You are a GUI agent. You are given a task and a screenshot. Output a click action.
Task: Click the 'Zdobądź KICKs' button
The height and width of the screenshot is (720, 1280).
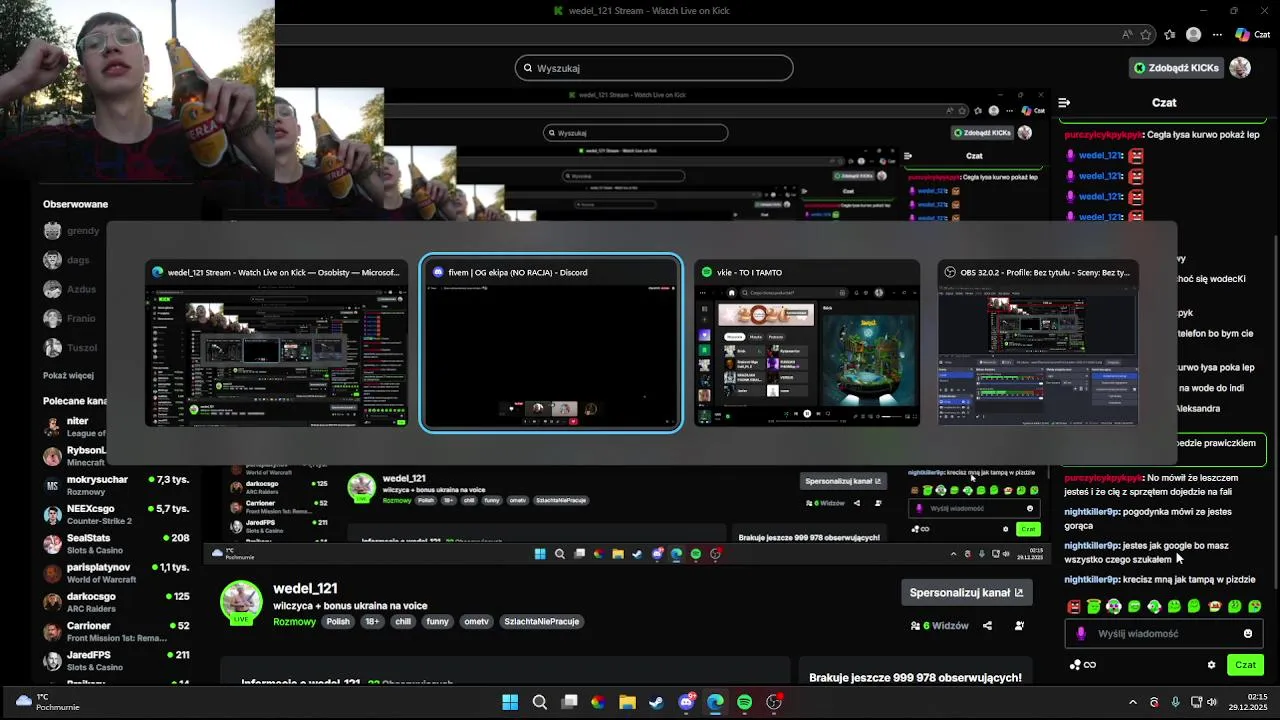[1176, 68]
